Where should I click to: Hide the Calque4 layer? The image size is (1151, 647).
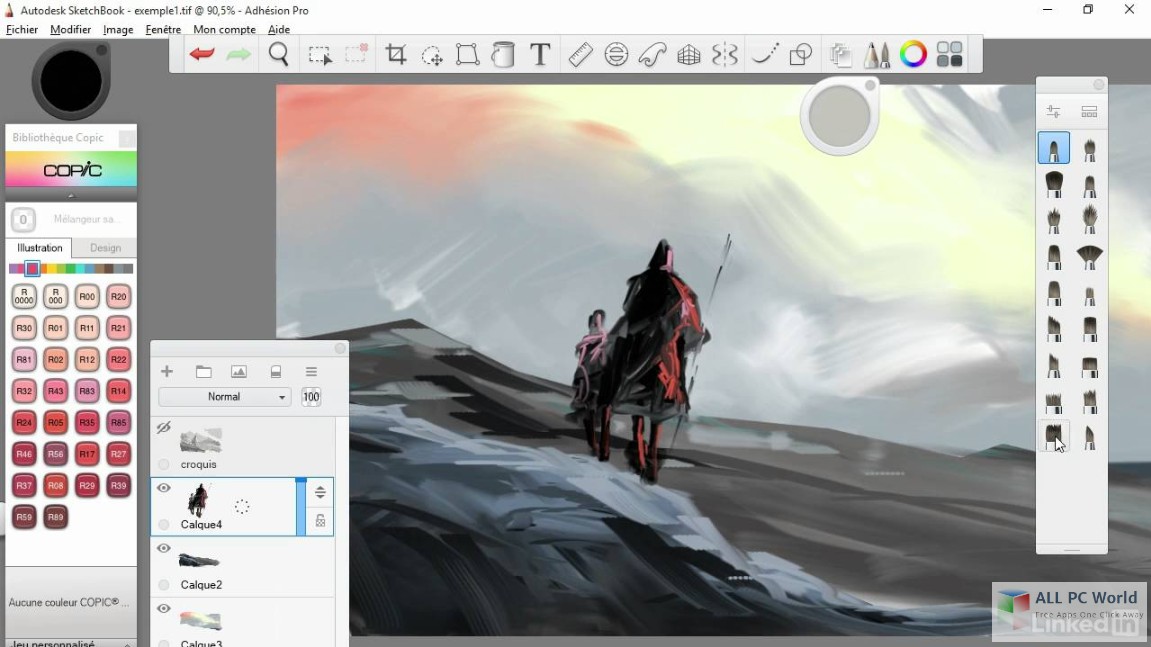click(x=164, y=488)
